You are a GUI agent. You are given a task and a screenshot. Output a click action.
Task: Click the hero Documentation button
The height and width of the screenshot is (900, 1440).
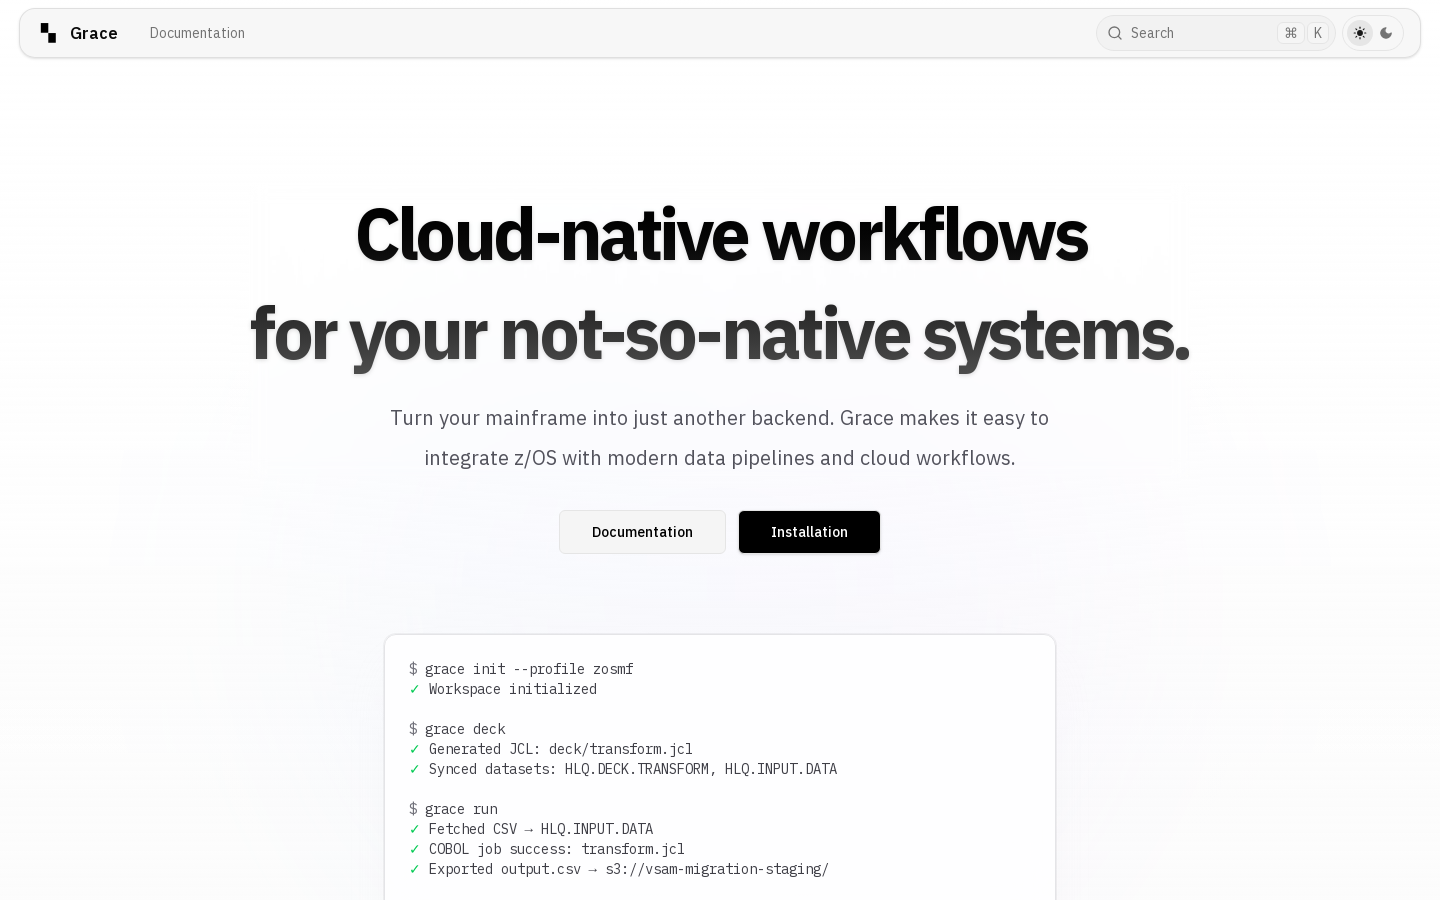click(642, 532)
